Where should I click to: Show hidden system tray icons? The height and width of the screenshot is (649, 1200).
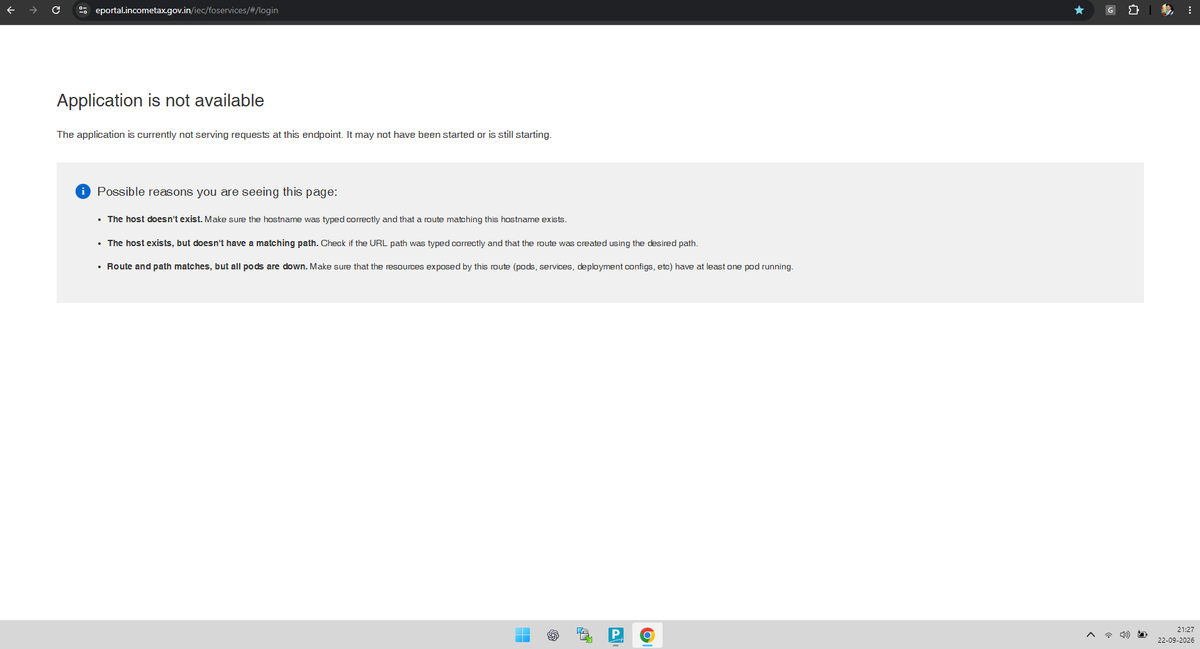pos(1090,635)
